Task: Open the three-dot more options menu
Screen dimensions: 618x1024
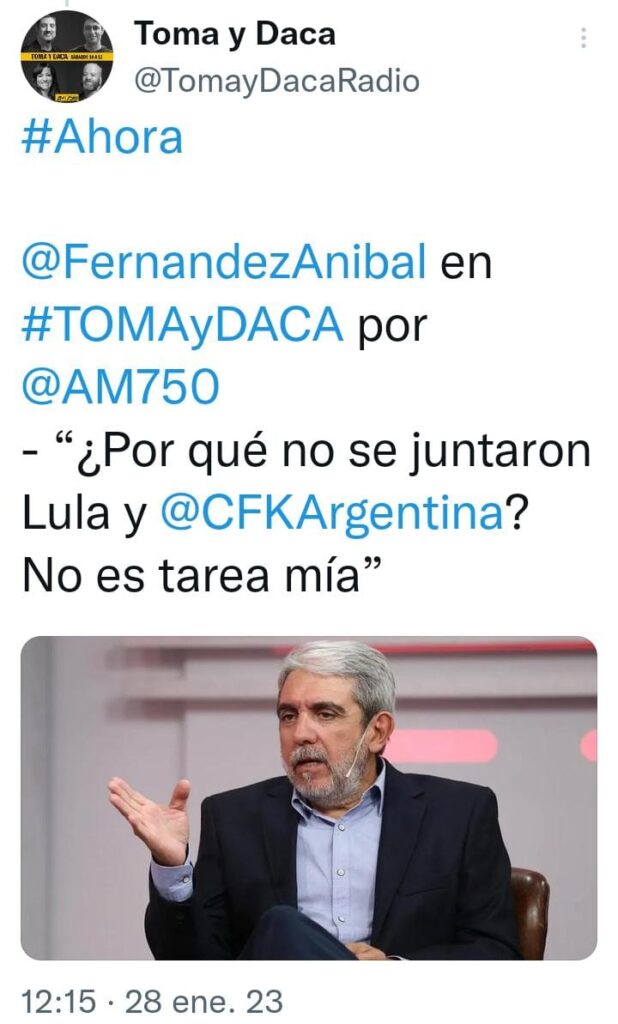Action: point(583,39)
